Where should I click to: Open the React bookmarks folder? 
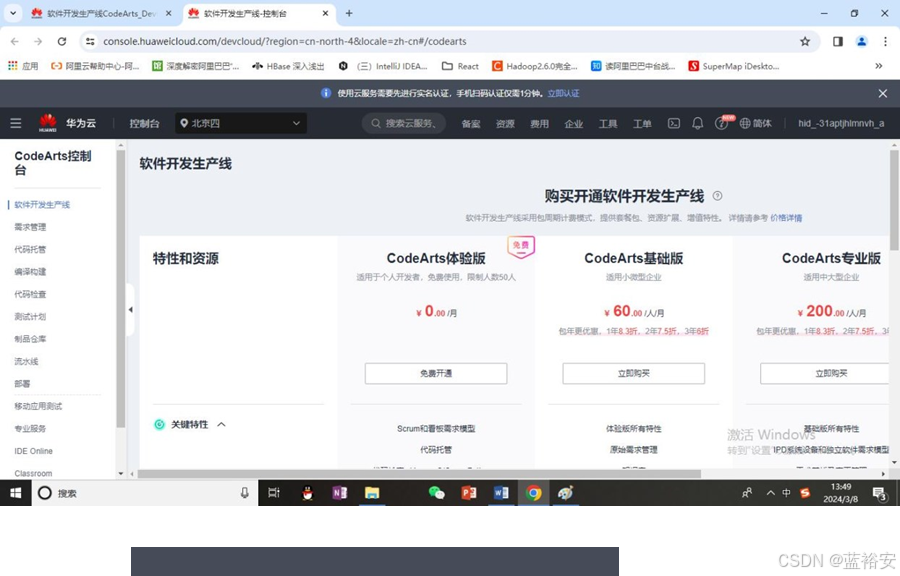[x=460, y=66]
